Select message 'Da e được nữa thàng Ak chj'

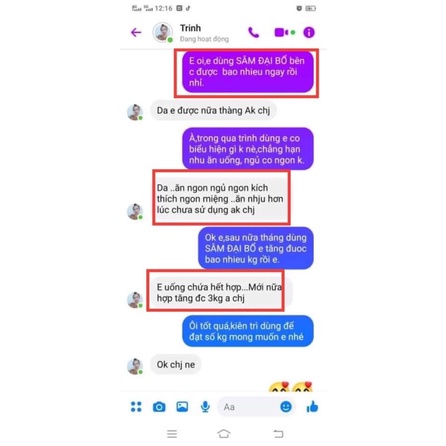213,110
